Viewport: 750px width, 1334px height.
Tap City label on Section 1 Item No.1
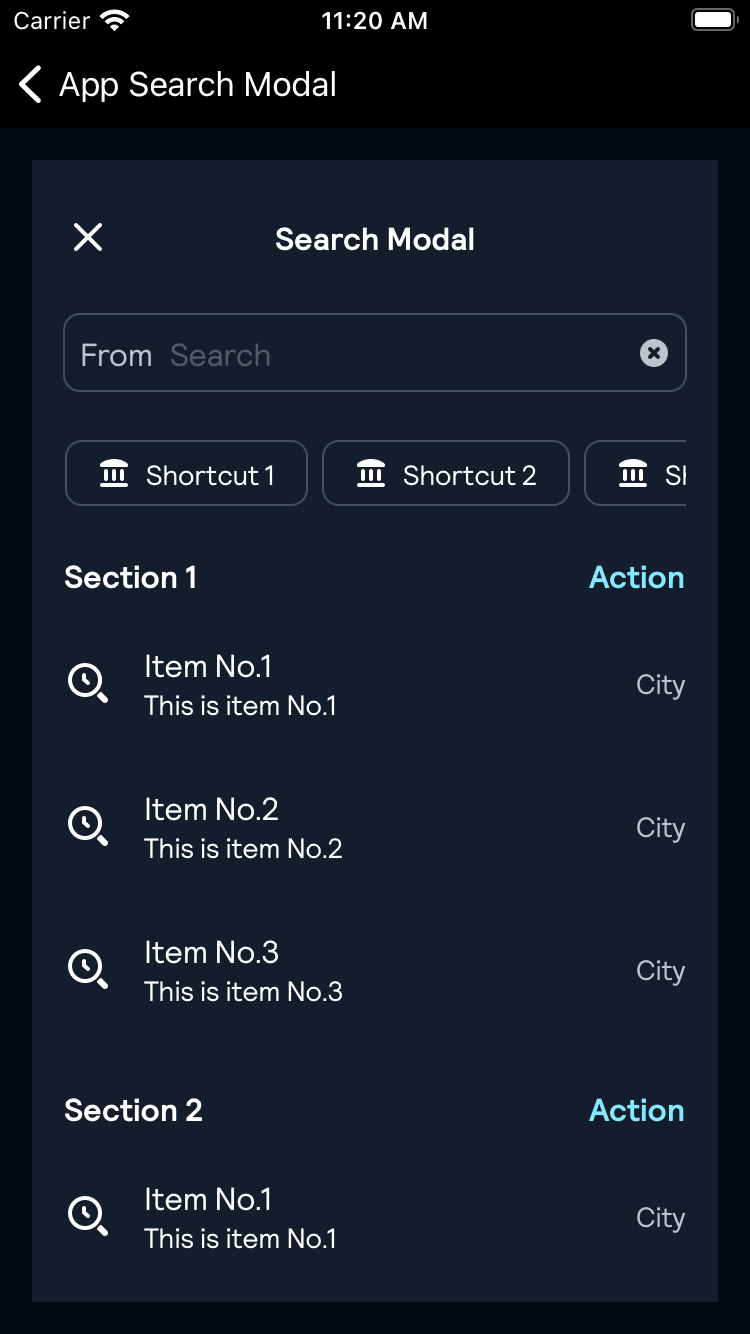pos(660,685)
